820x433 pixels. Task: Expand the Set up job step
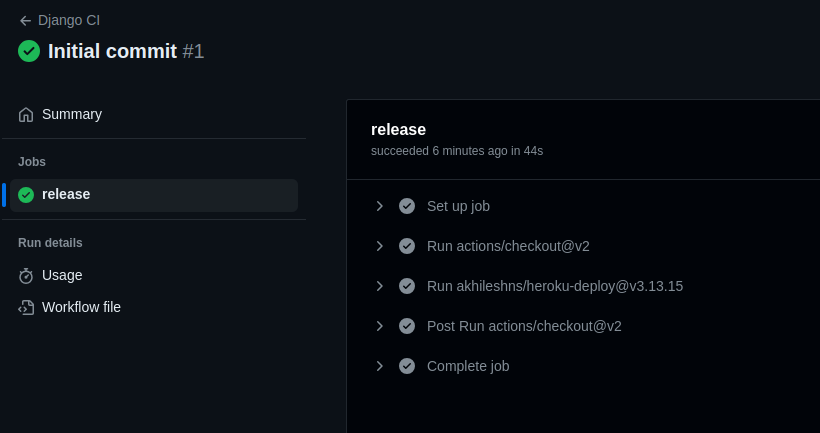380,206
